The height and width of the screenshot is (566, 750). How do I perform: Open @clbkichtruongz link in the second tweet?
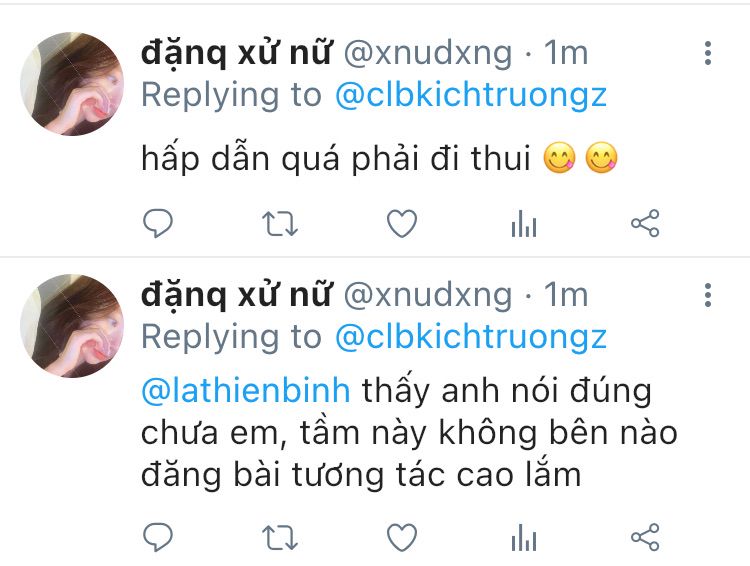point(471,338)
